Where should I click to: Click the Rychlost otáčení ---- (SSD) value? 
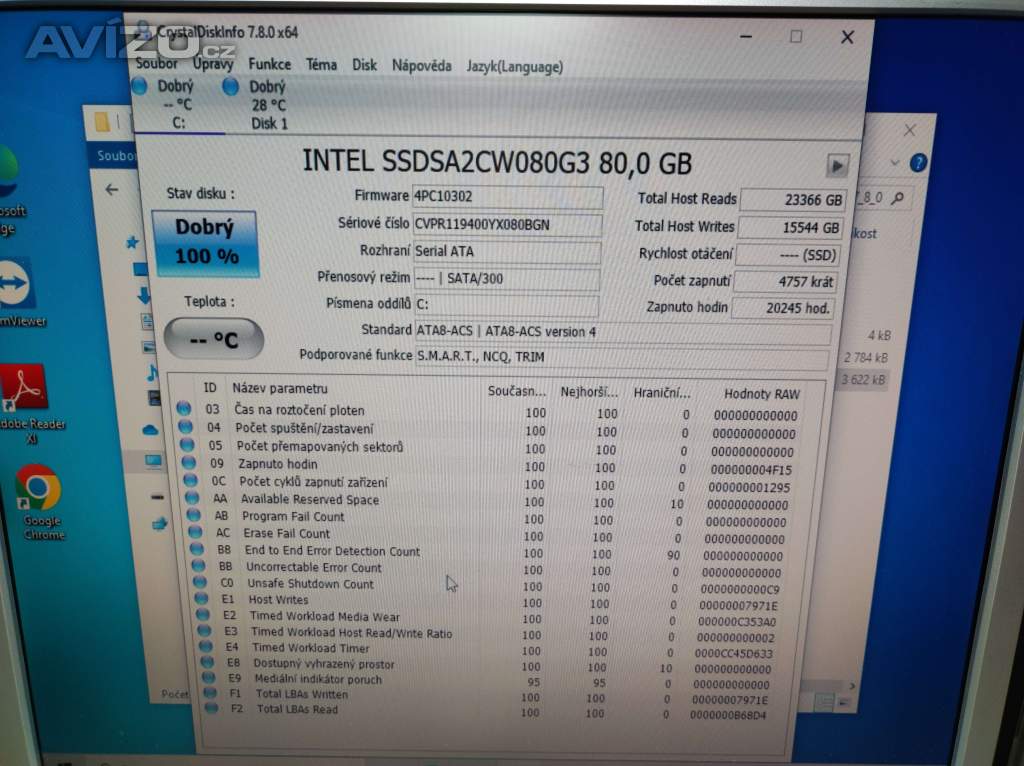tap(788, 255)
